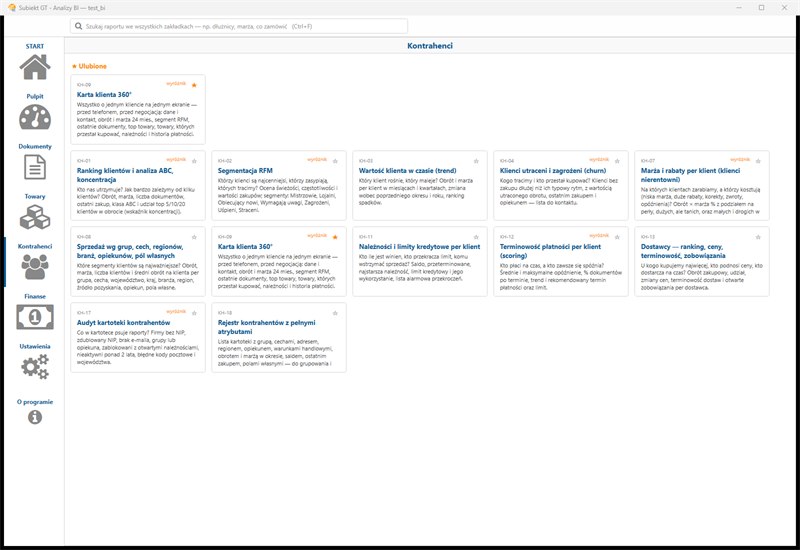The height and width of the screenshot is (550, 800).
Task: Go to the Dokumenty document icon
Action: [35, 167]
